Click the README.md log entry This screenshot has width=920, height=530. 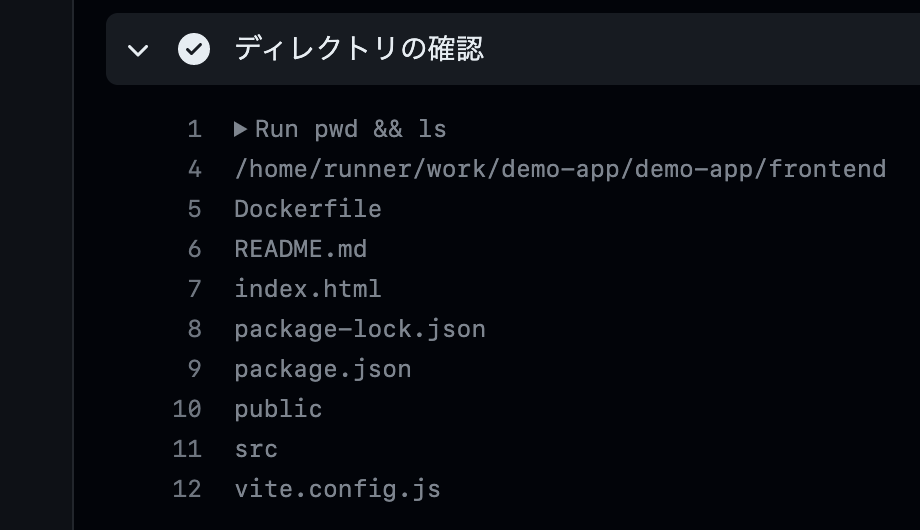(301, 249)
